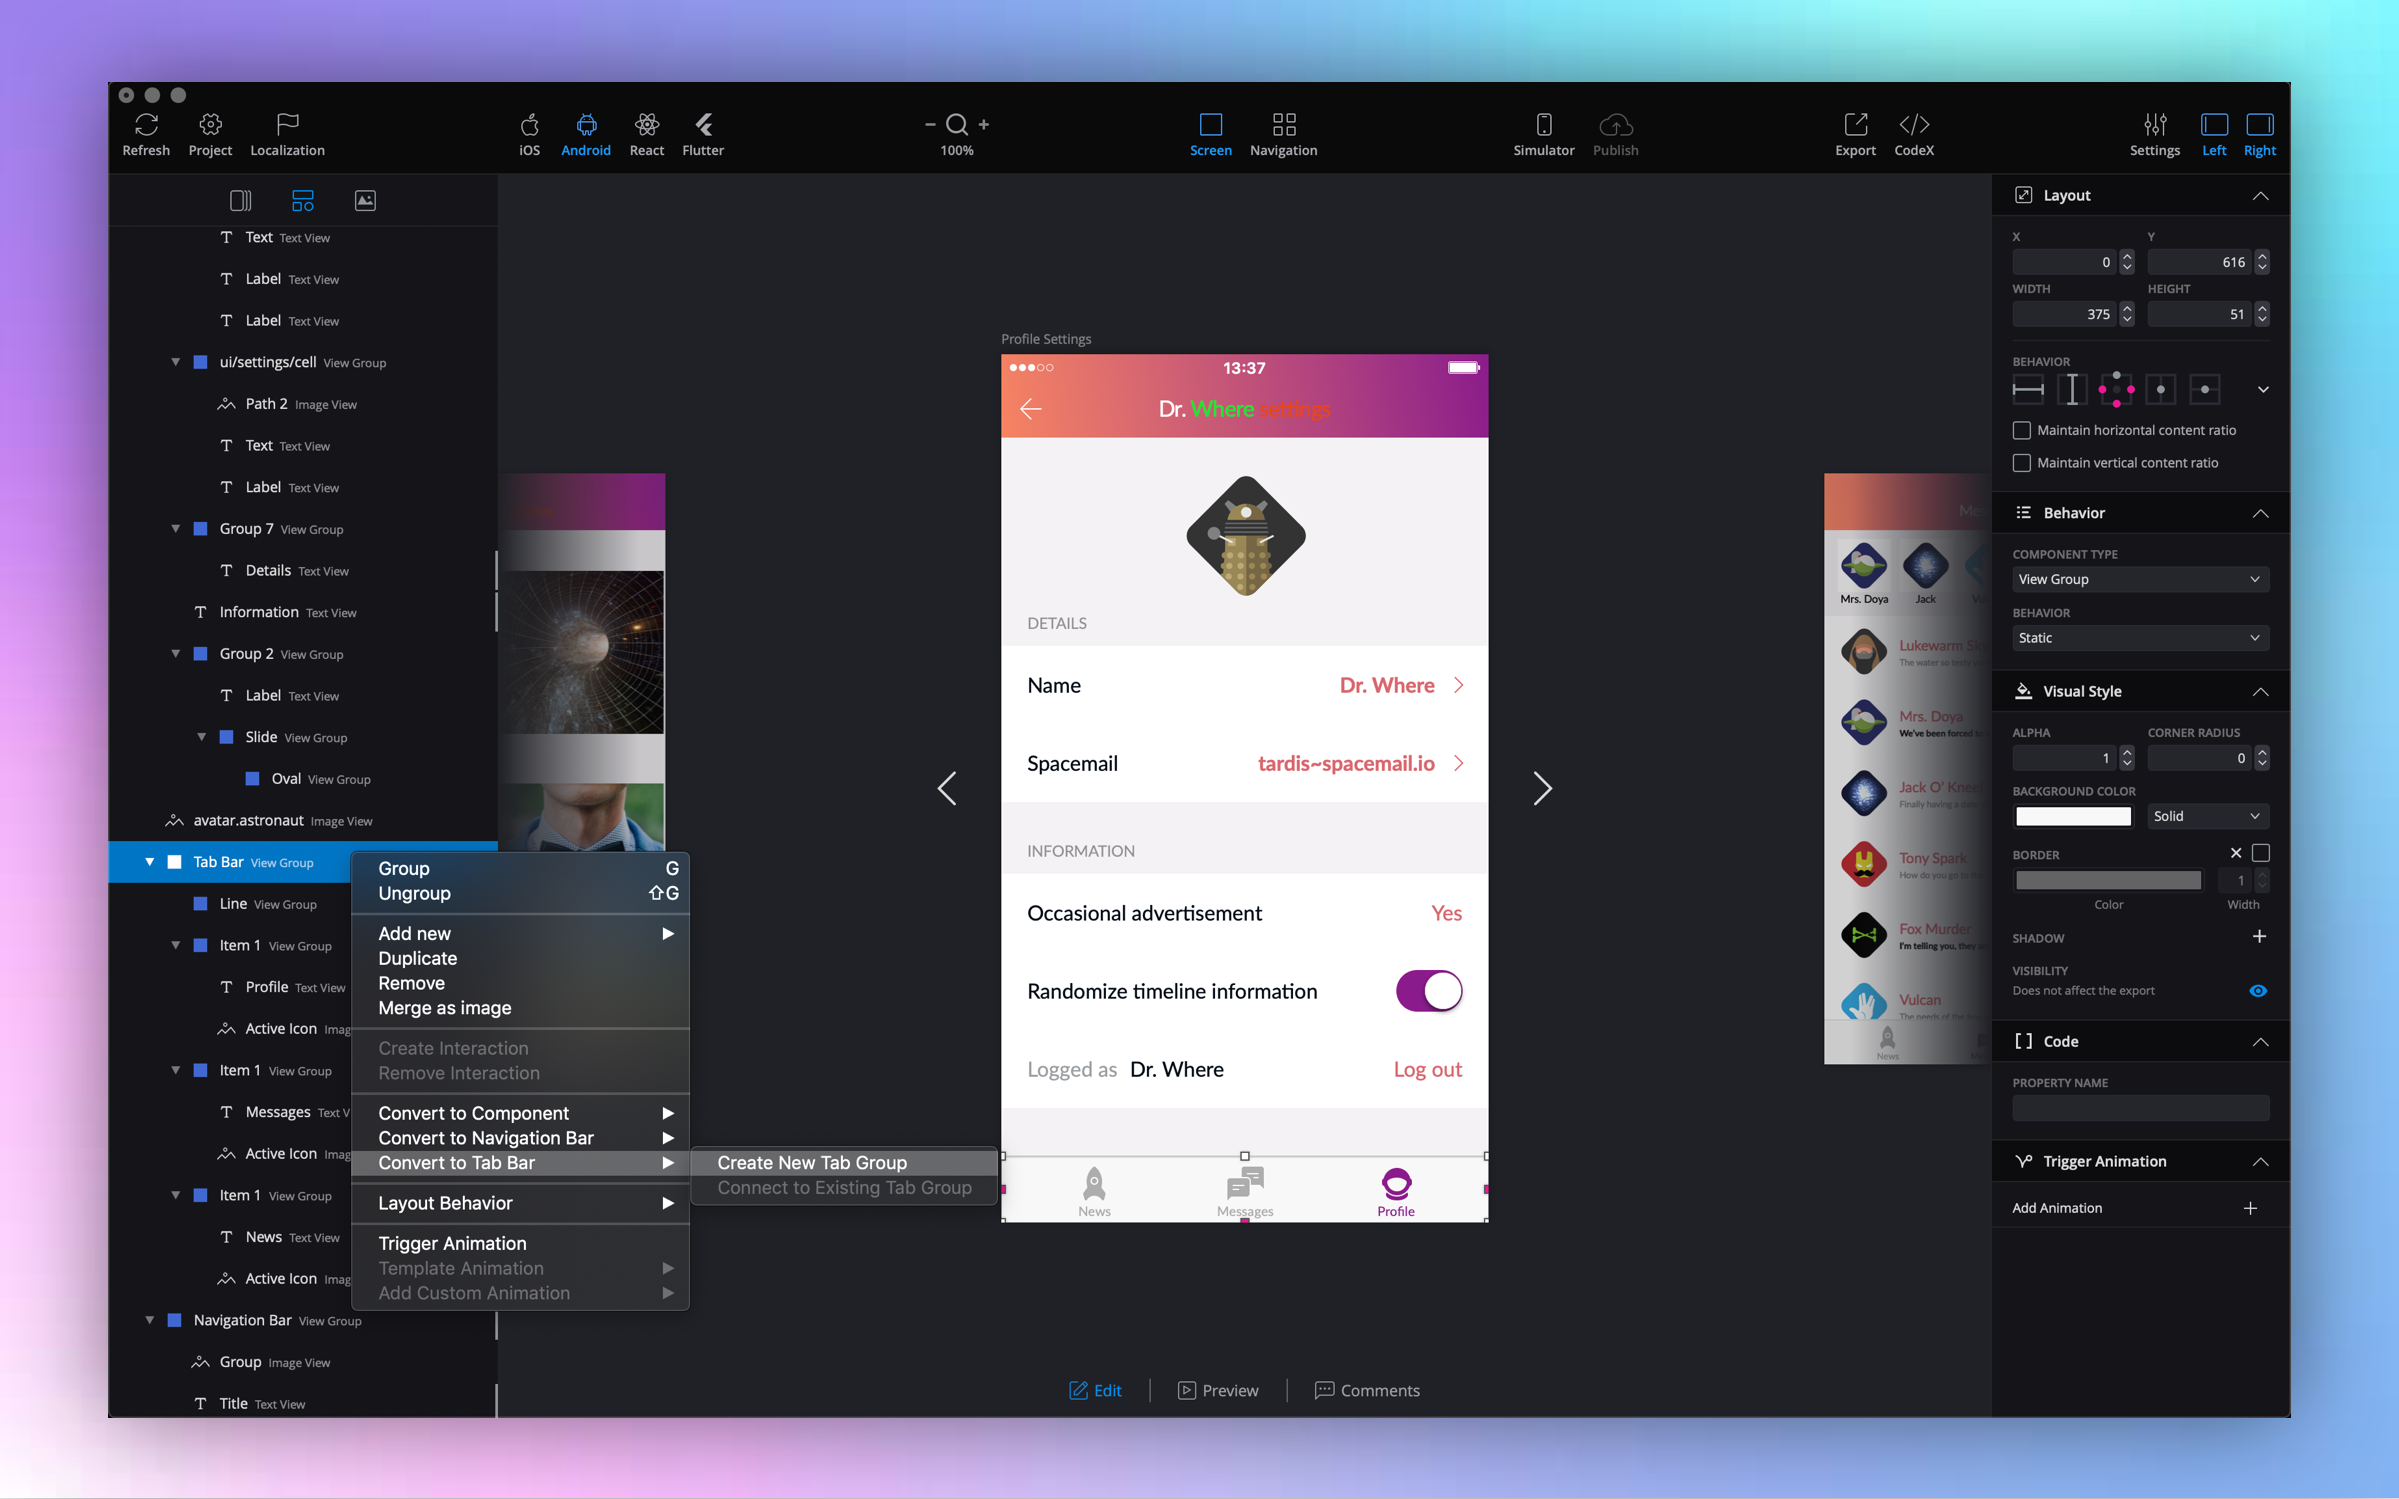Open Comments view
The height and width of the screenshot is (1499, 2399).
(1367, 1390)
